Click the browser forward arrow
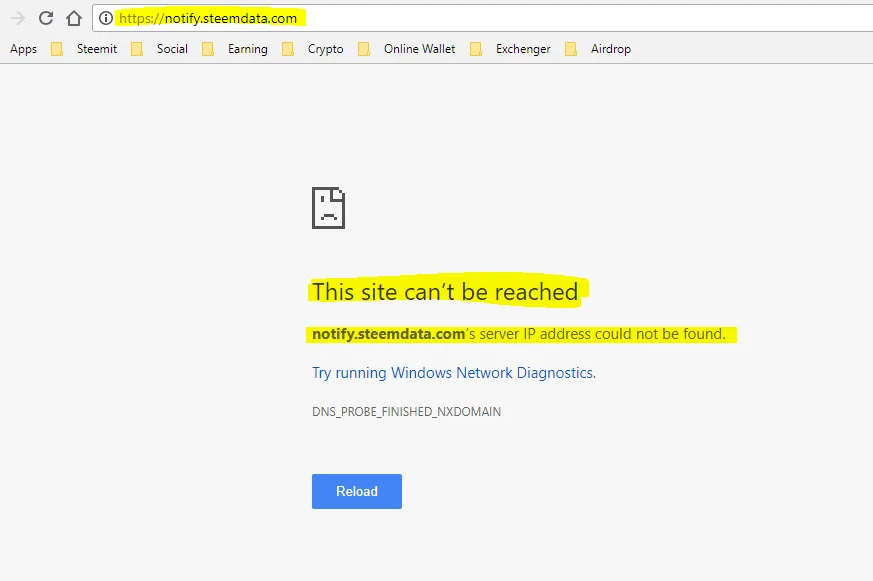The width and height of the screenshot is (873, 581). coord(18,18)
